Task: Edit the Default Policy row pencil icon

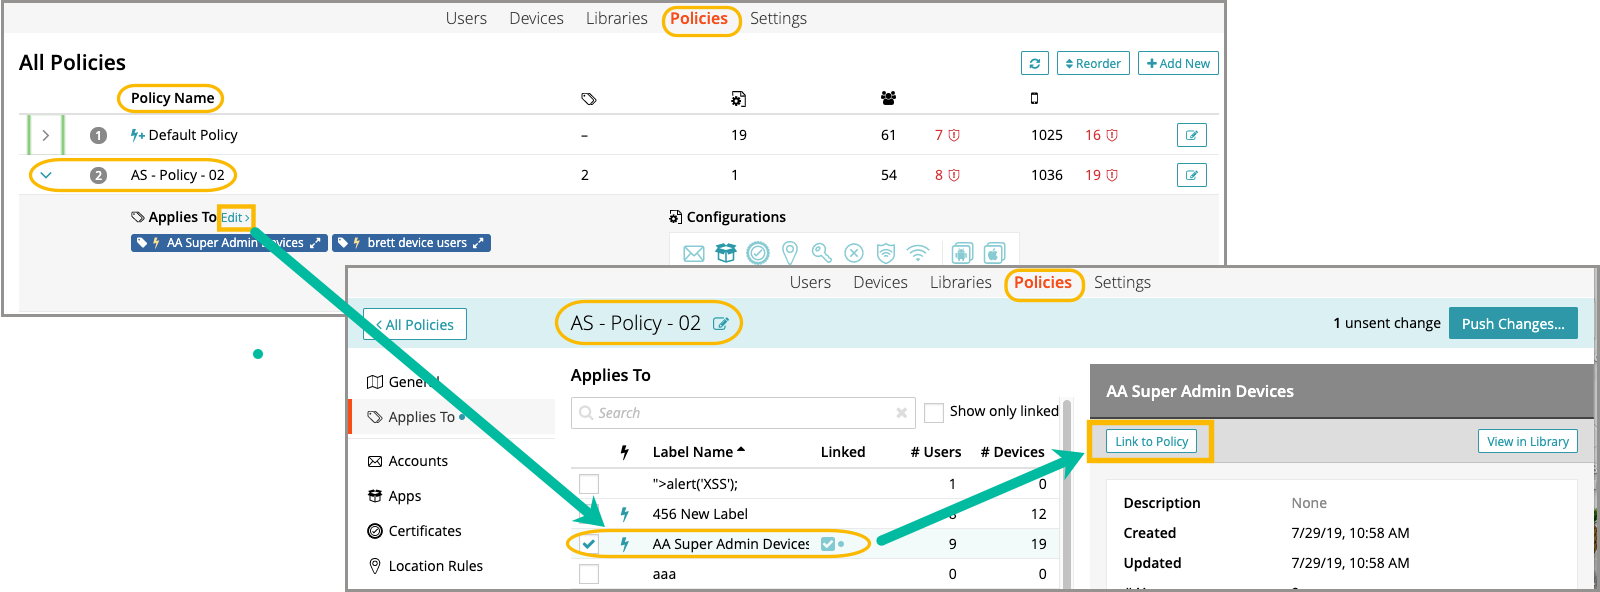Action: coord(1191,135)
